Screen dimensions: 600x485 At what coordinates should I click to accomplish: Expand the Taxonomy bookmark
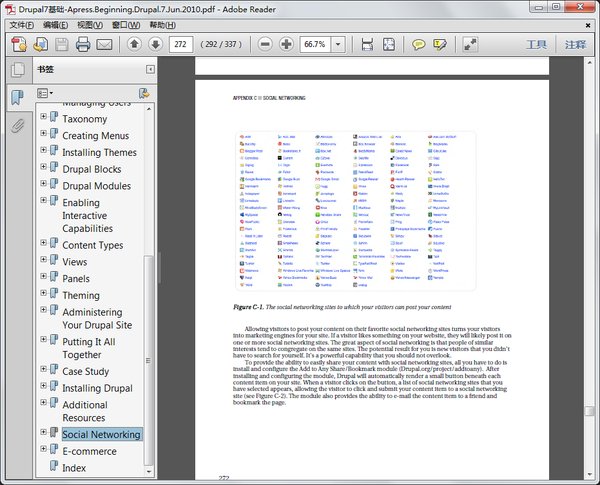(44, 118)
